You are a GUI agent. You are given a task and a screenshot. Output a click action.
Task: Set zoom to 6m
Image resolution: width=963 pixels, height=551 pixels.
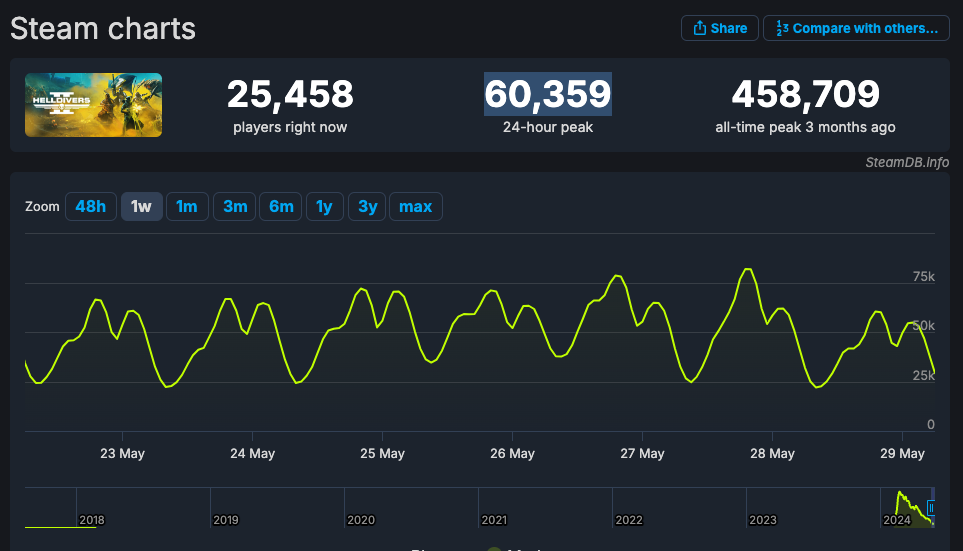281,206
